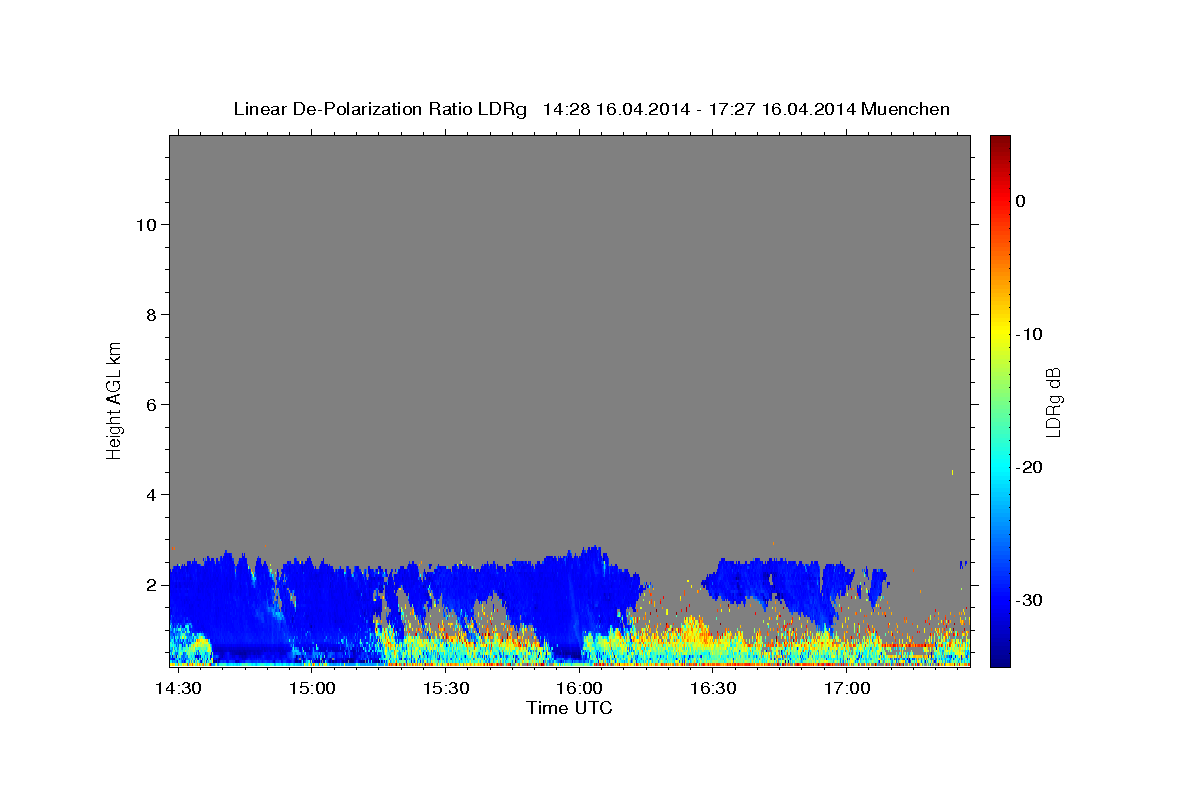Click the '14:30' time axis label
1200x800 pixels.
click(x=178, y=689)
